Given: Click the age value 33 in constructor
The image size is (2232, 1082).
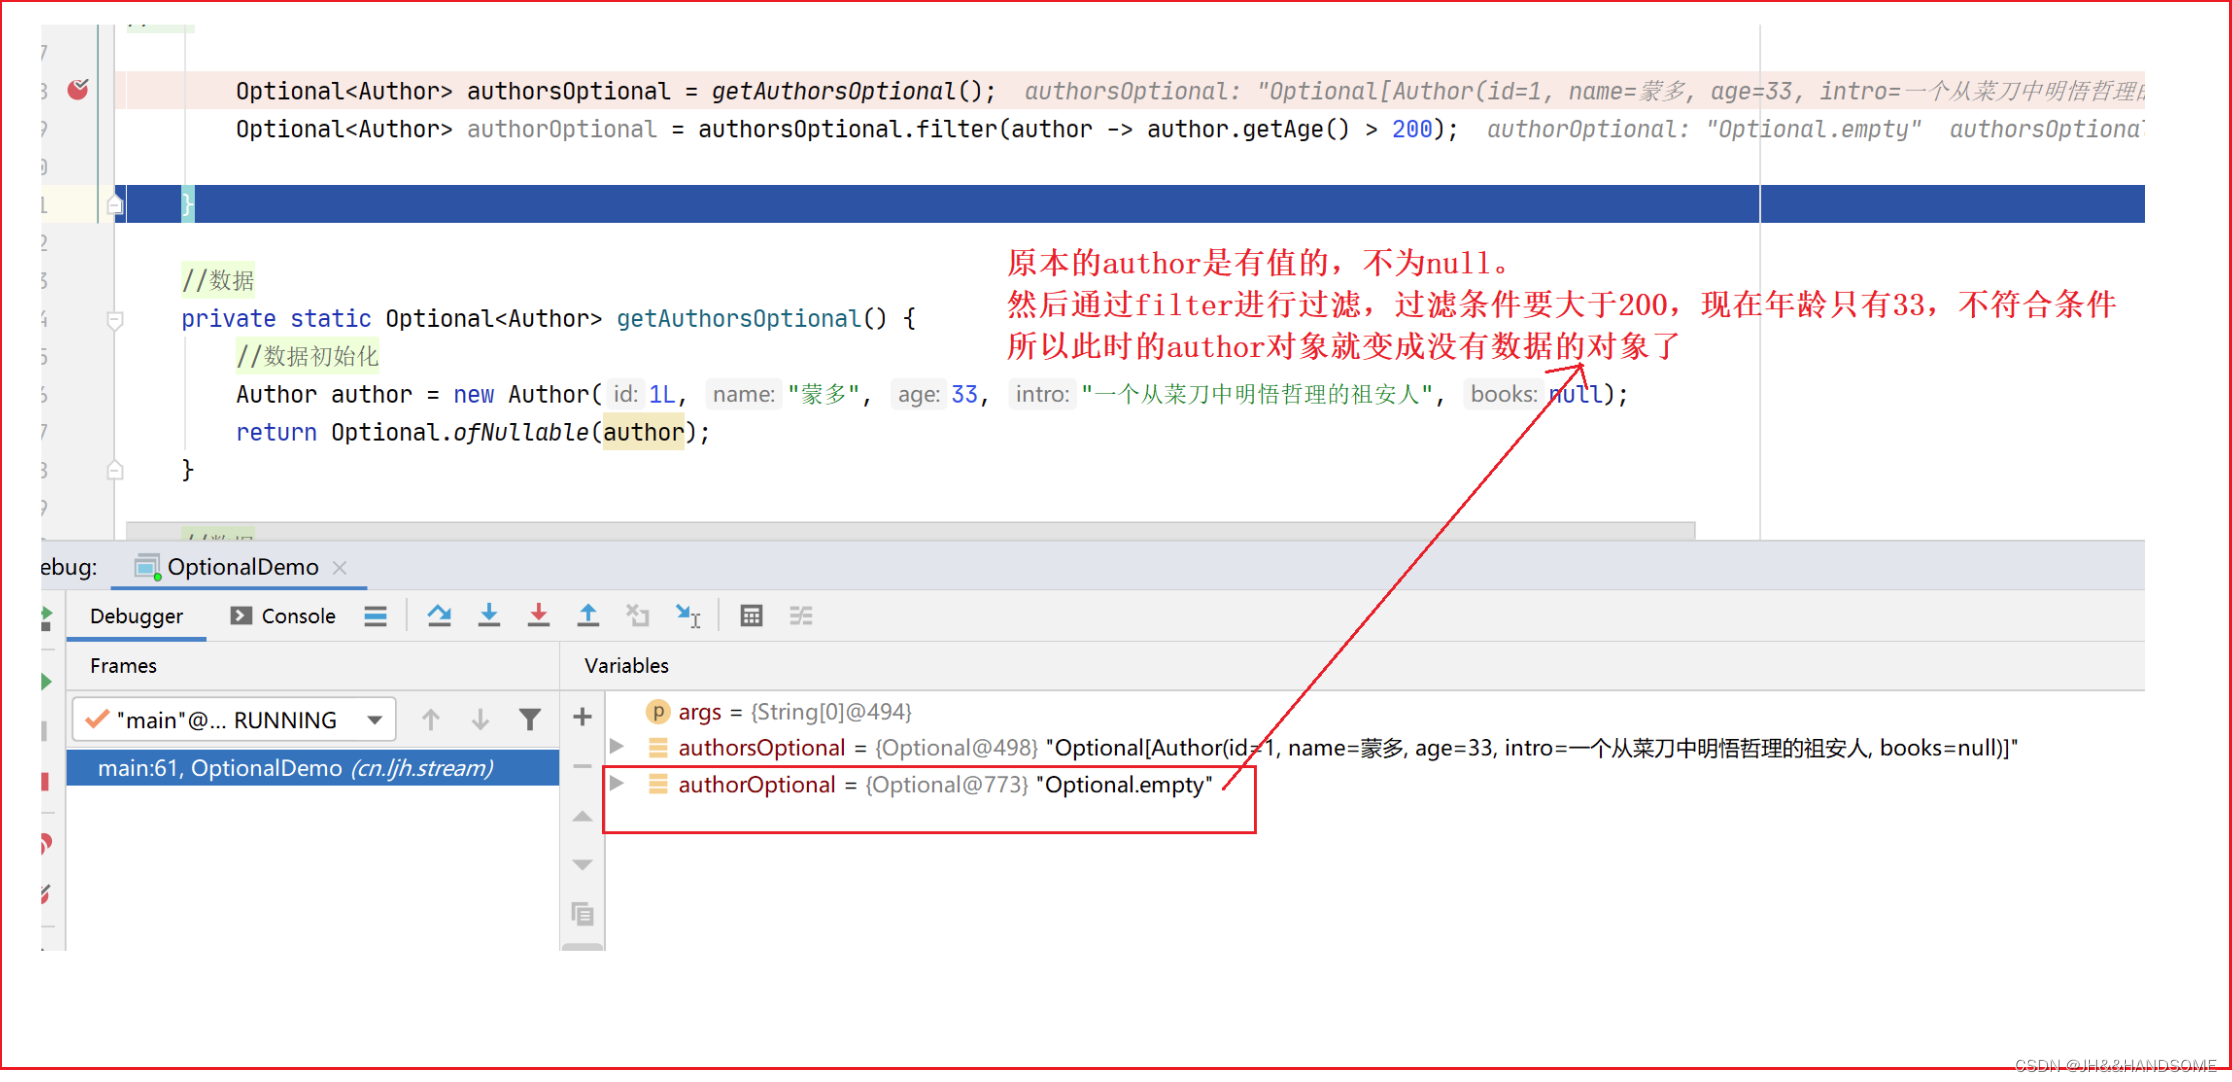Looking at the screenshot, I should [x=964, y=395].
